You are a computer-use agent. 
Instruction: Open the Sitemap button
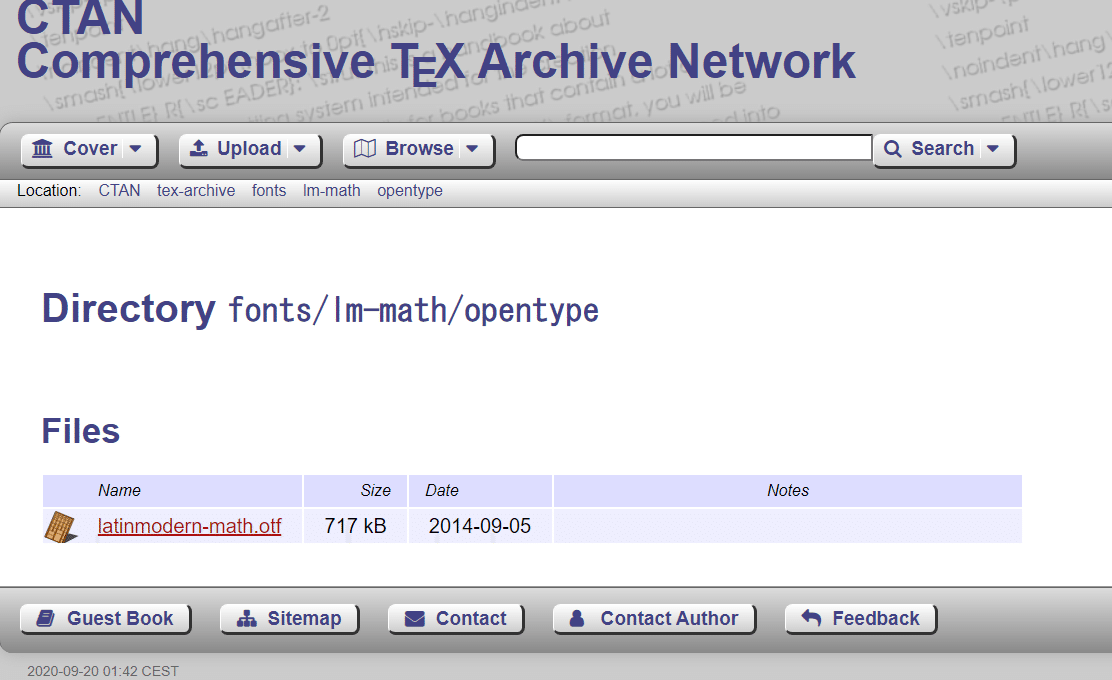click(x=289, y=618)
